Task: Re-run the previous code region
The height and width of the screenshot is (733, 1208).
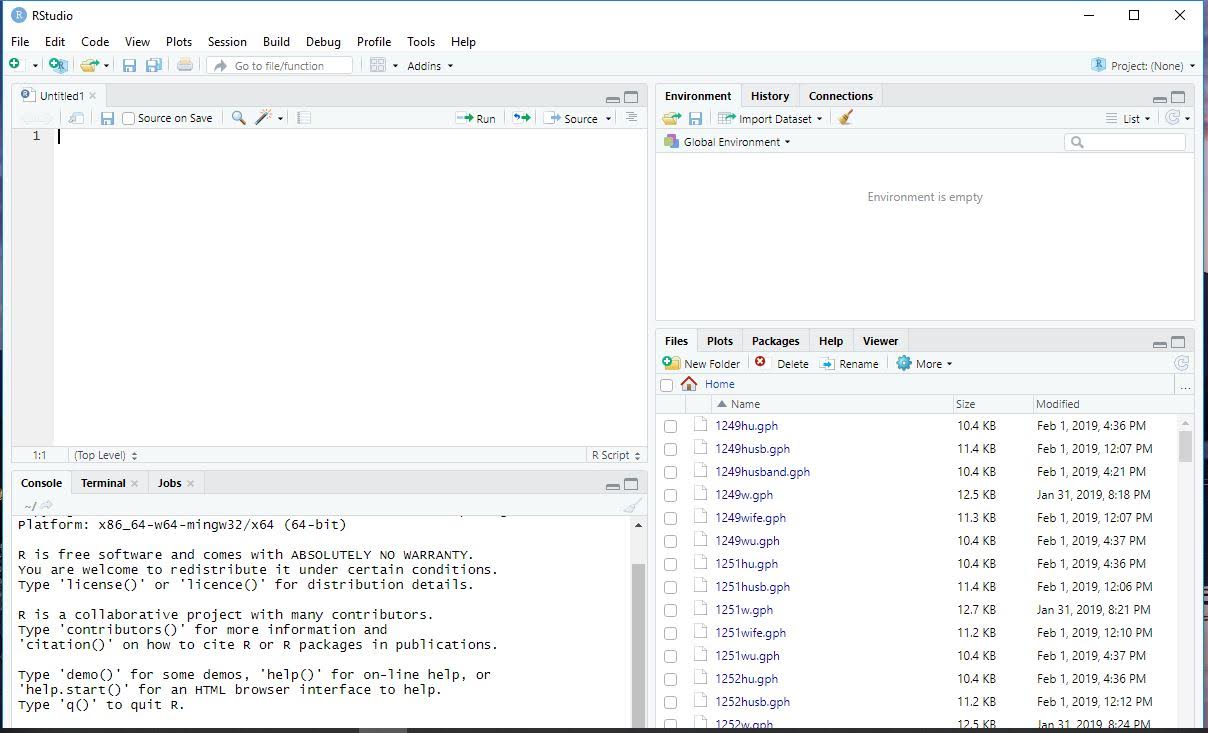Action: coord(522,118)
